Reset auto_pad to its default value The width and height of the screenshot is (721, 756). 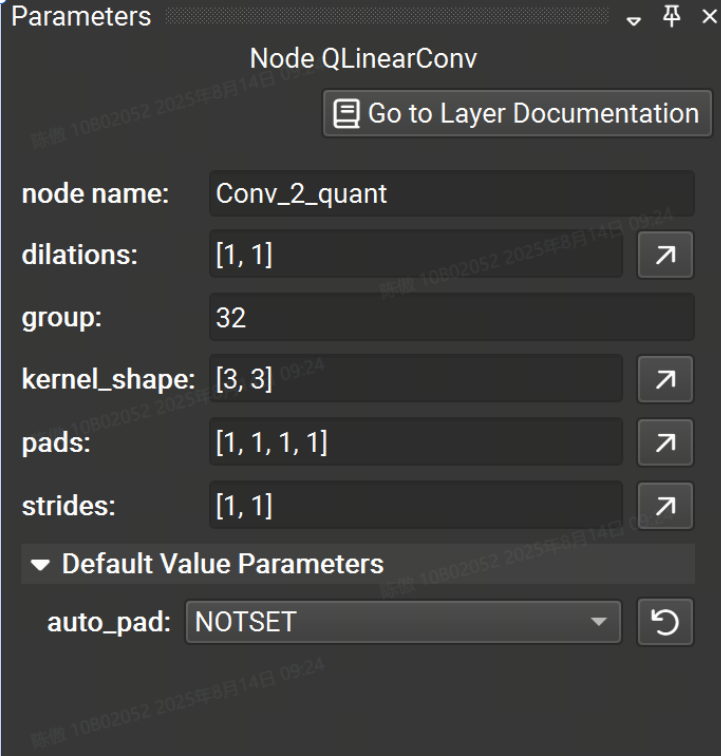(665, 623)
